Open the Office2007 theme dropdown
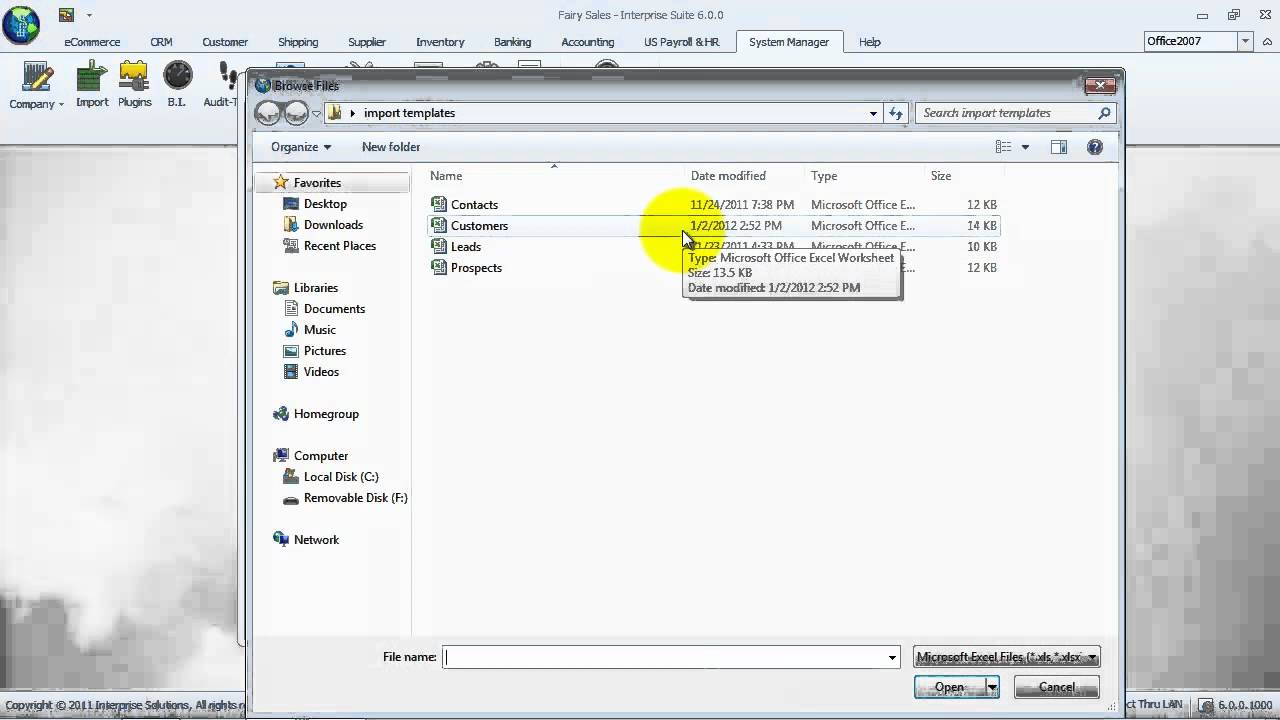Viewport: 1280px width, 720px height. tap(1245, 41)
